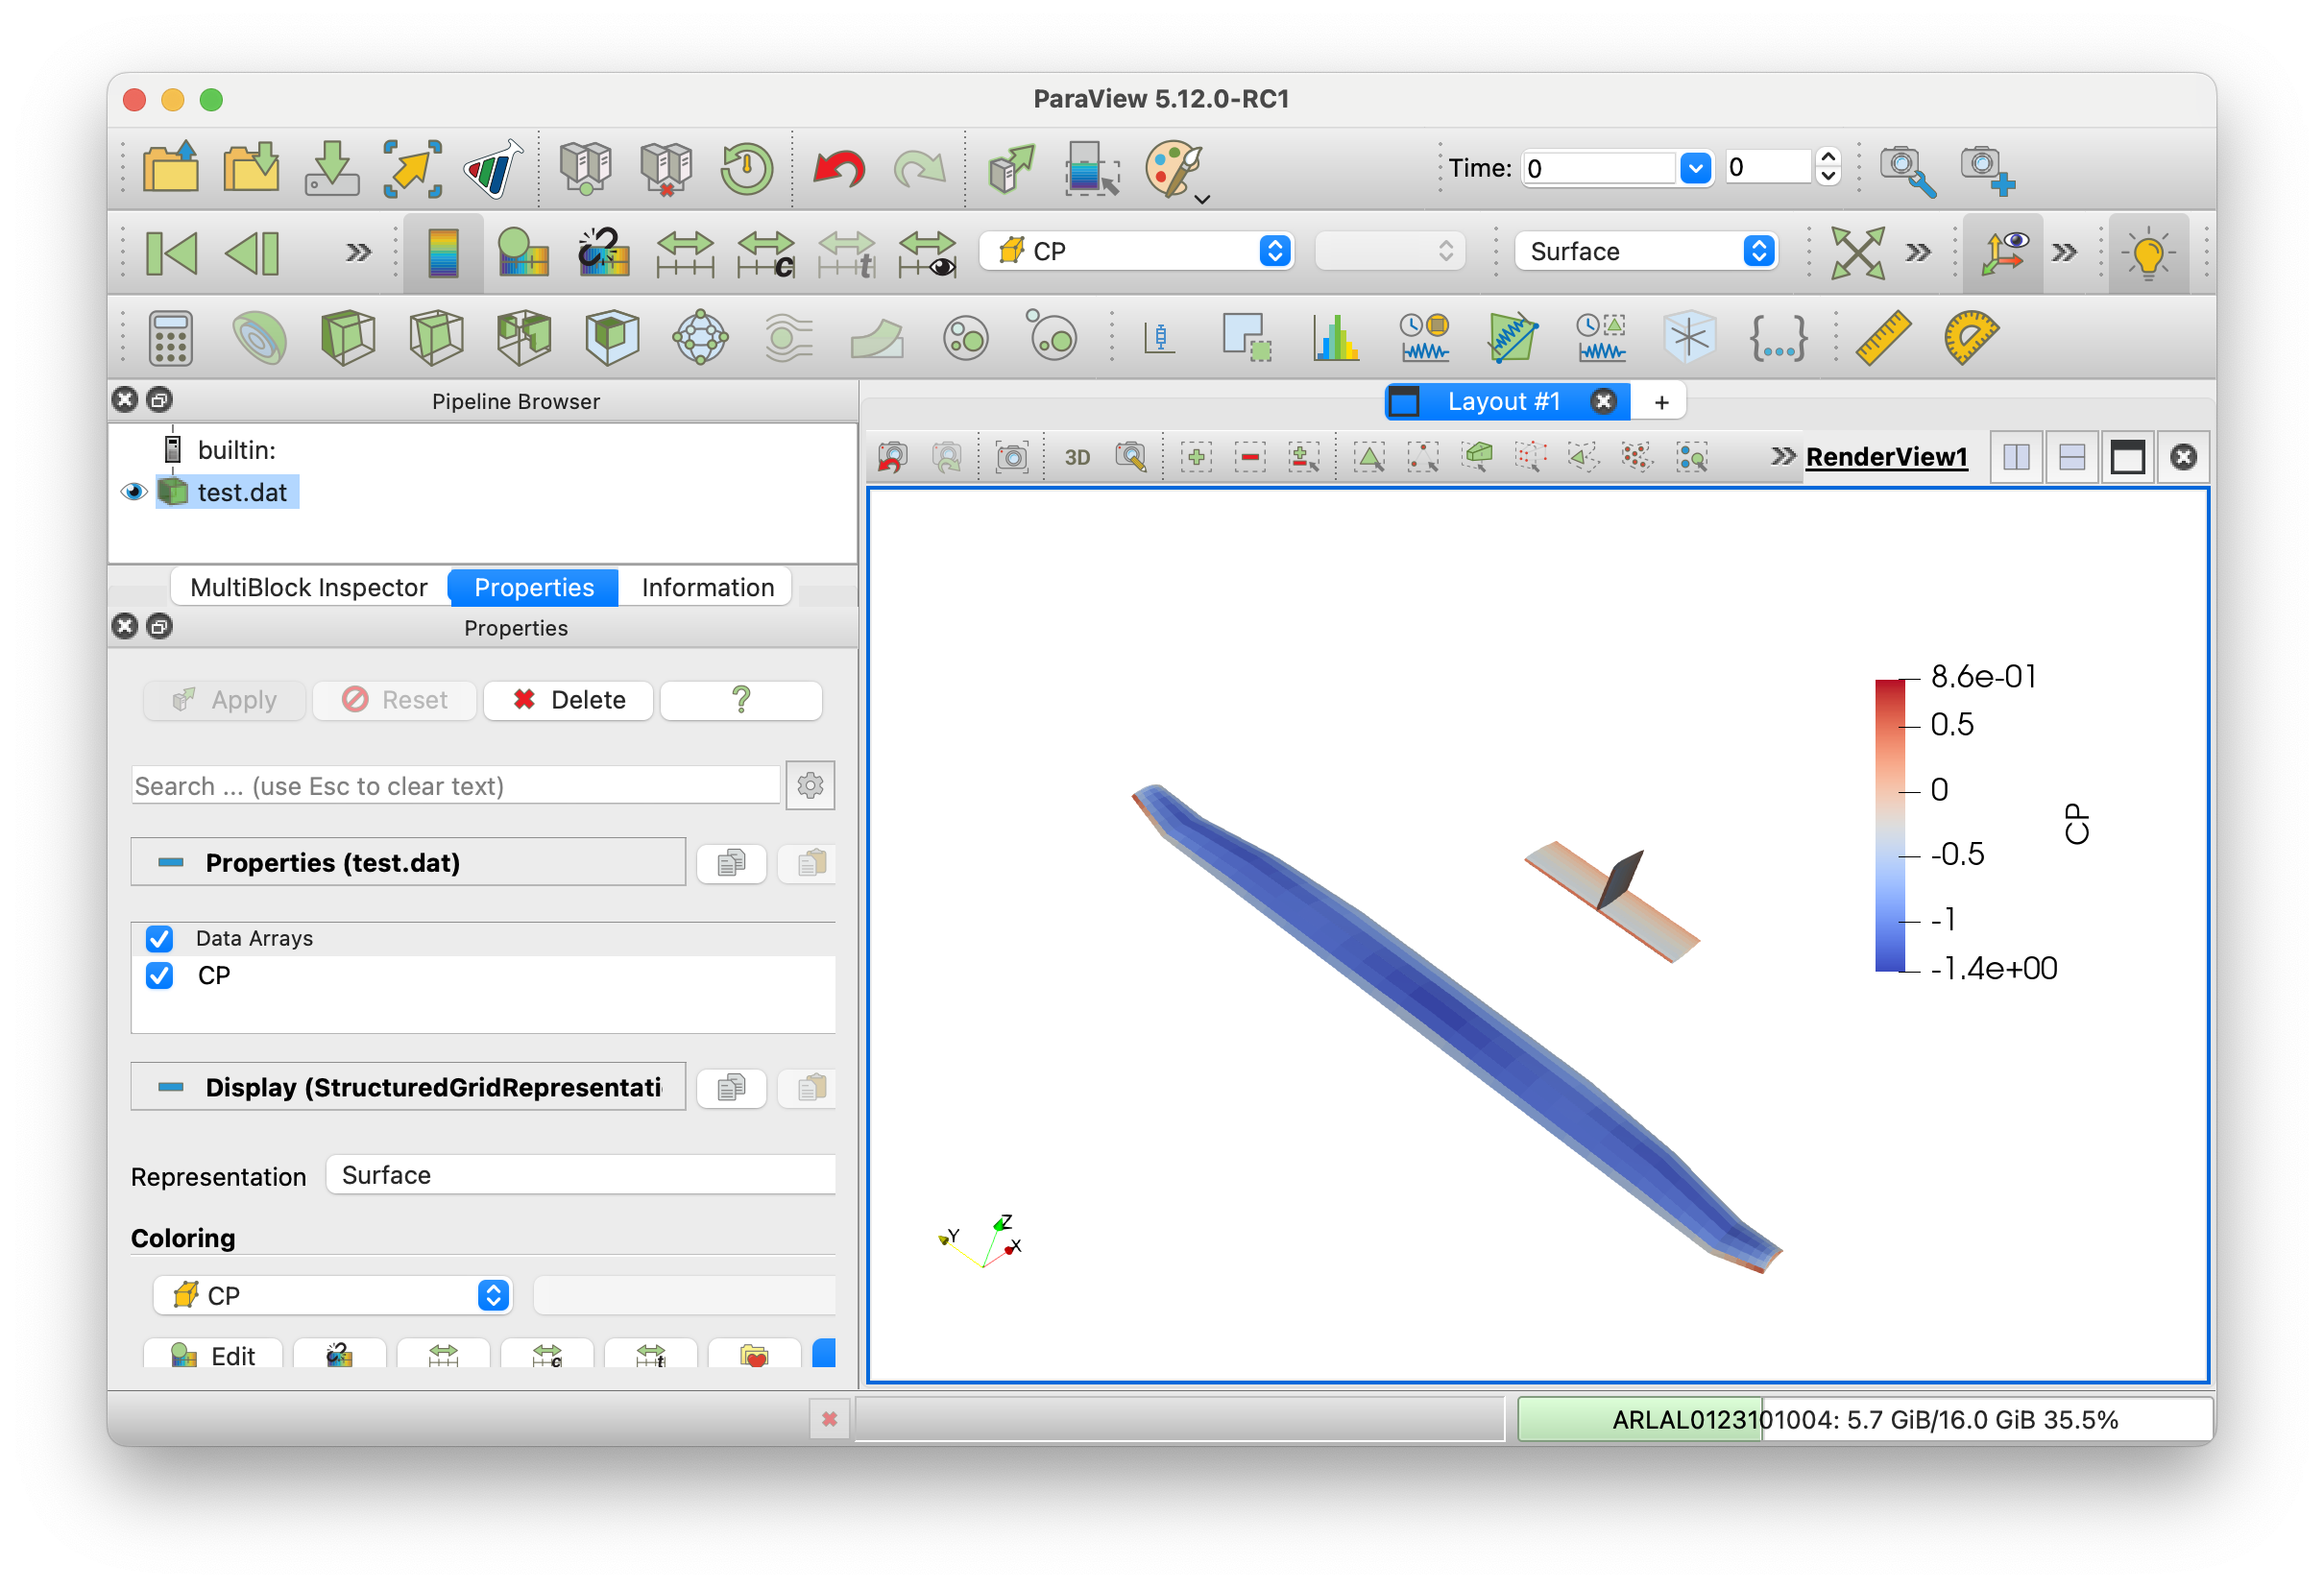
Task: Toggle orientation axes visibility
Action: (x=2002, y=252)
